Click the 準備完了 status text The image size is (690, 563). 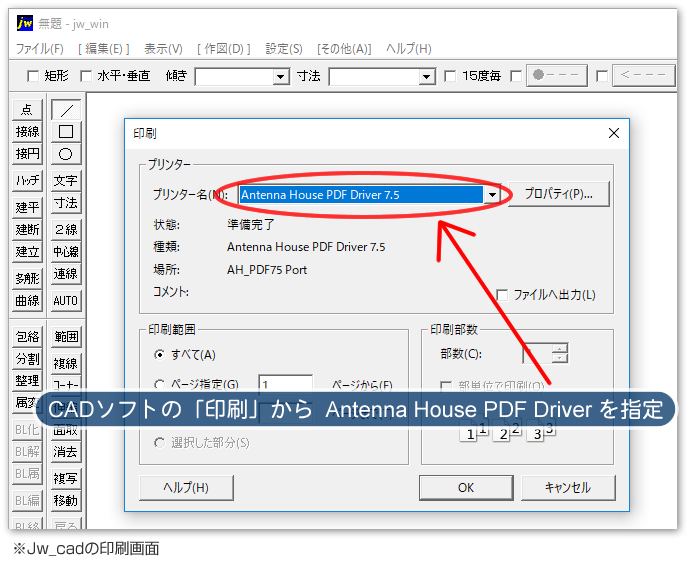click(x=251, y=224)
